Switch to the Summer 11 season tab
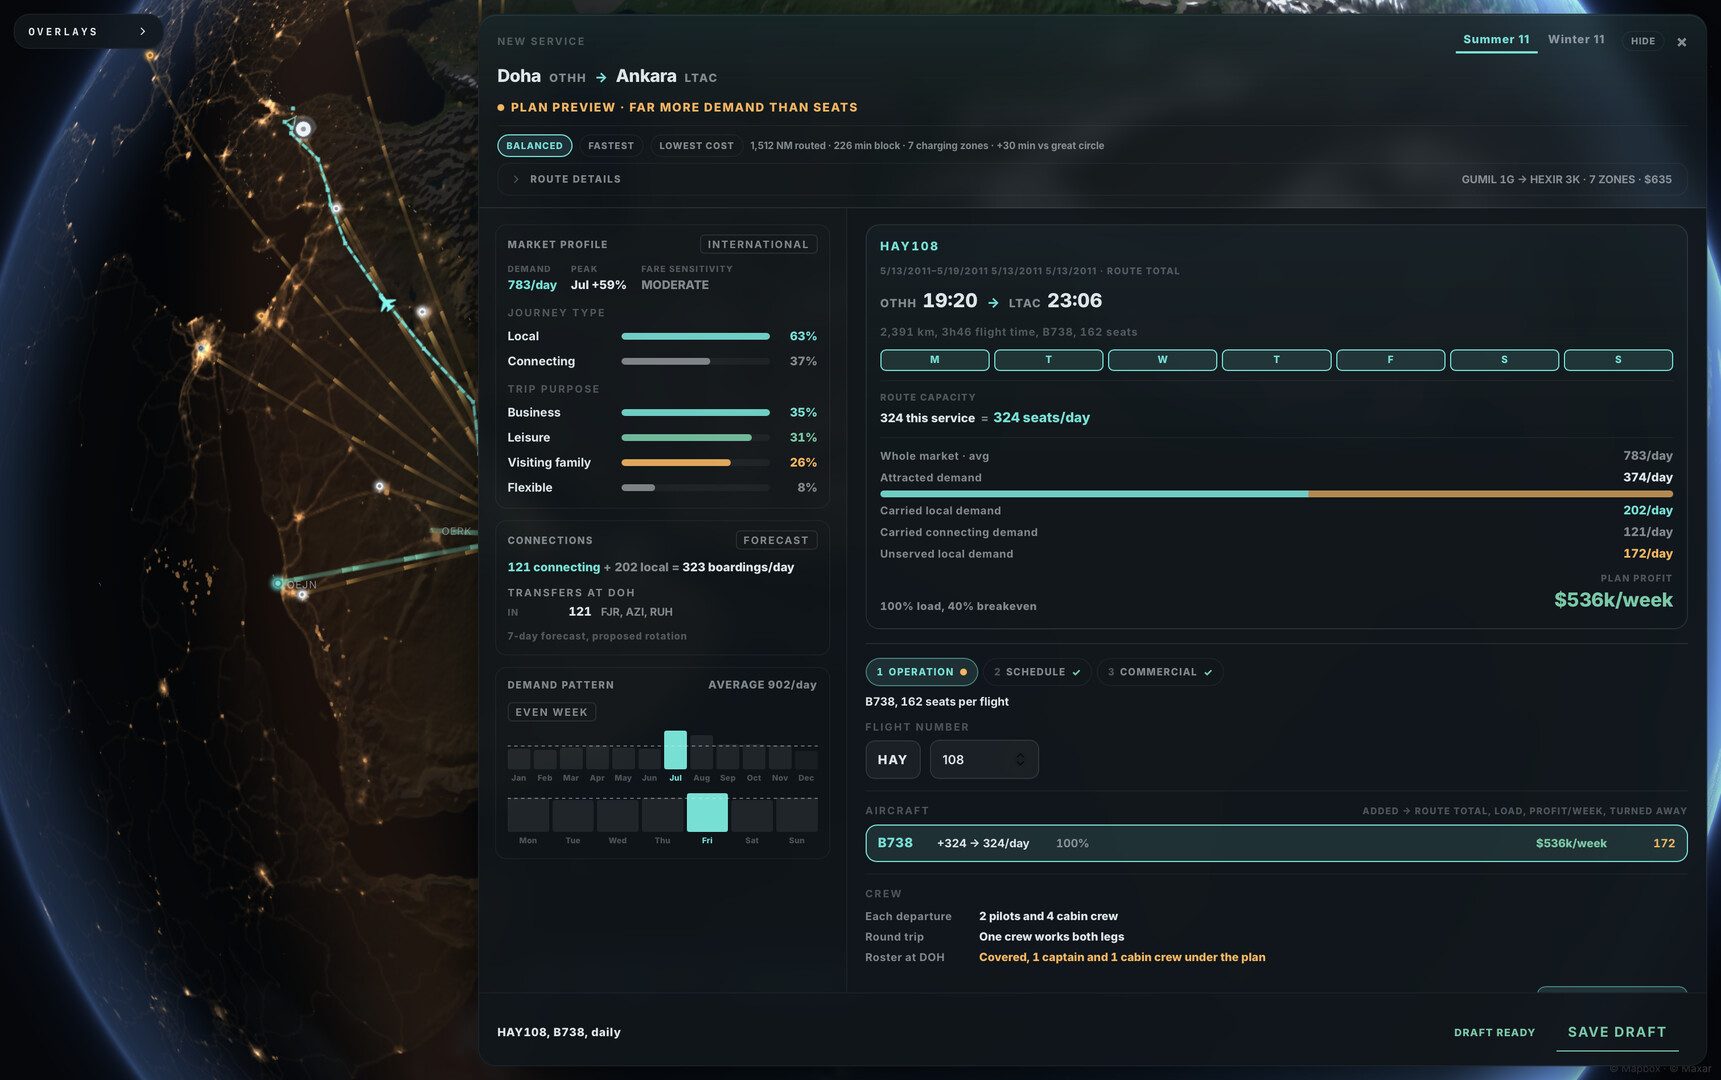Image resolution: width=1721 pixels, height=1080 pixels. tap(1496, 40)
